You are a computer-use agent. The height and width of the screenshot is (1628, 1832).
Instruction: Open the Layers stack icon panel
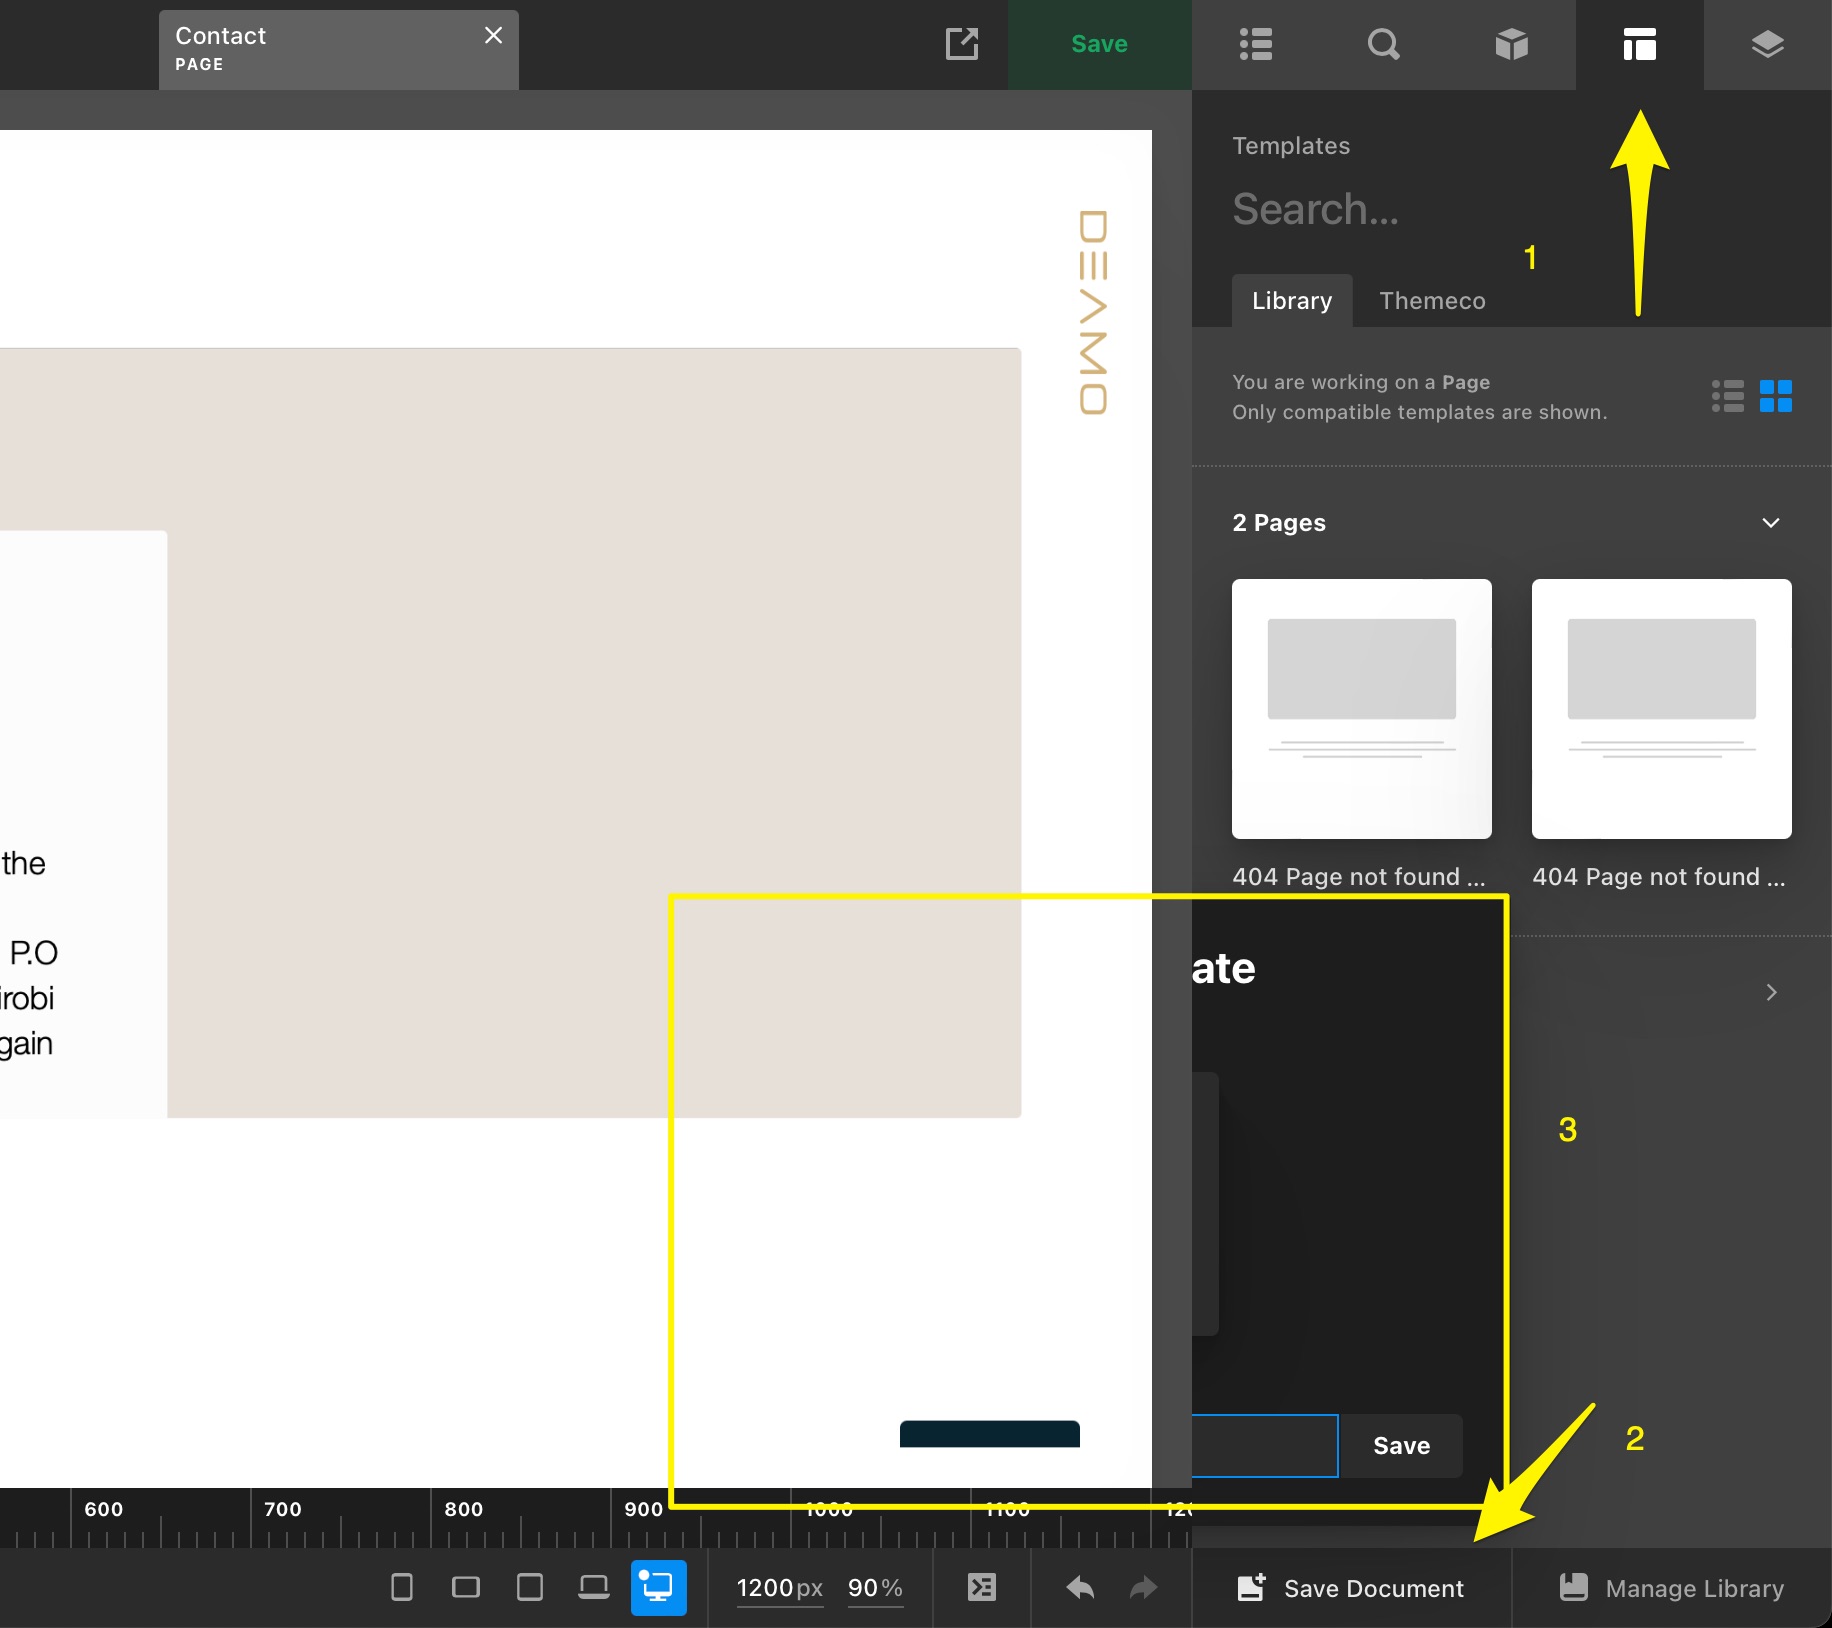coord(1767,44)
